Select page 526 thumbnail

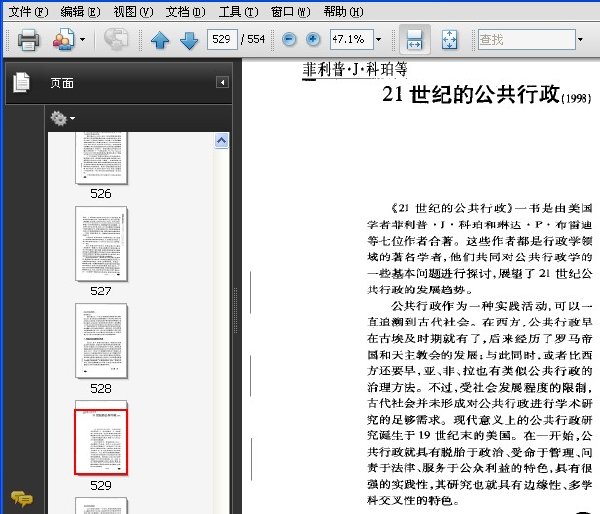pos(101,158)
